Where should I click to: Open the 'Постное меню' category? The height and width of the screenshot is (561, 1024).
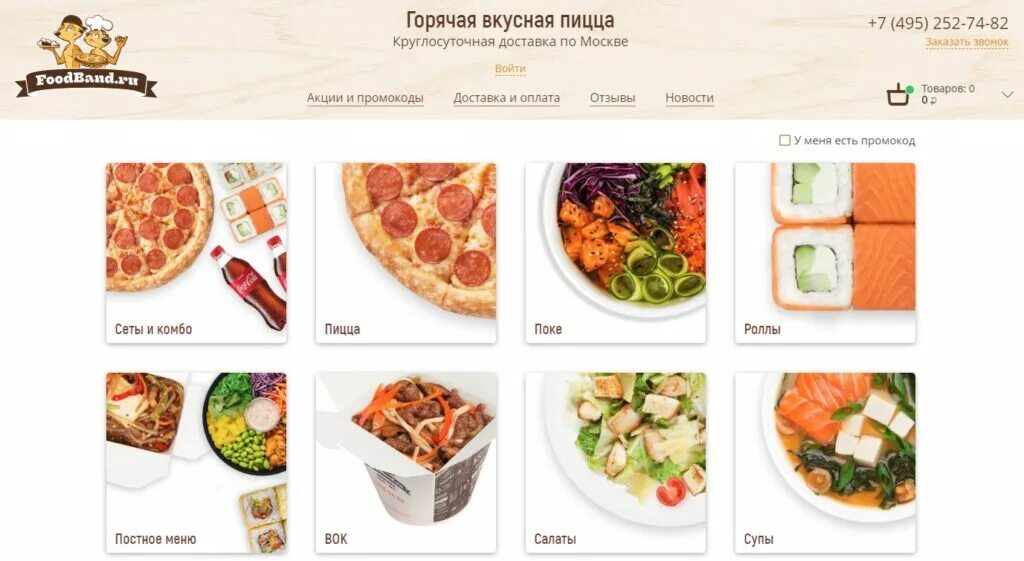(x=196, y=463)
